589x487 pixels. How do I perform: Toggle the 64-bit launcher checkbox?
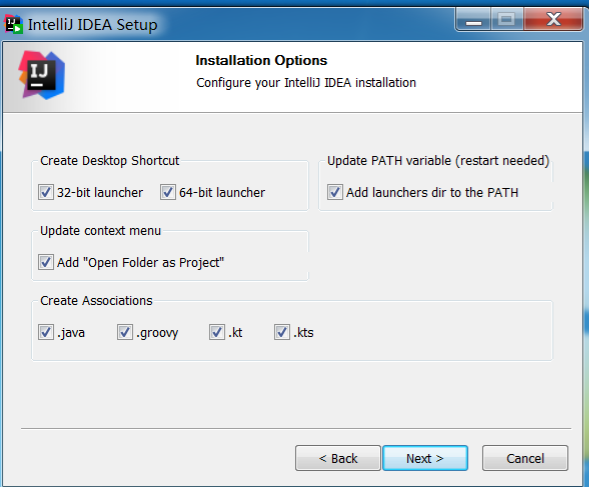(168, 192)
